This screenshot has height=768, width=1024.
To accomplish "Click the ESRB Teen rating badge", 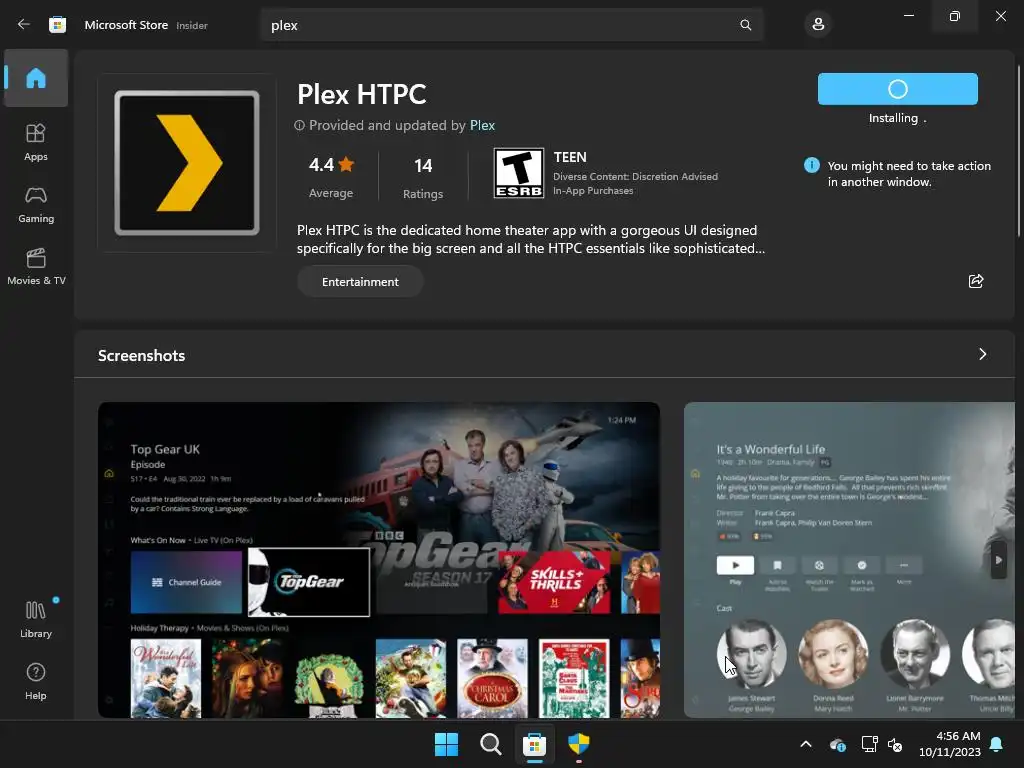I will tap(519, 173).
